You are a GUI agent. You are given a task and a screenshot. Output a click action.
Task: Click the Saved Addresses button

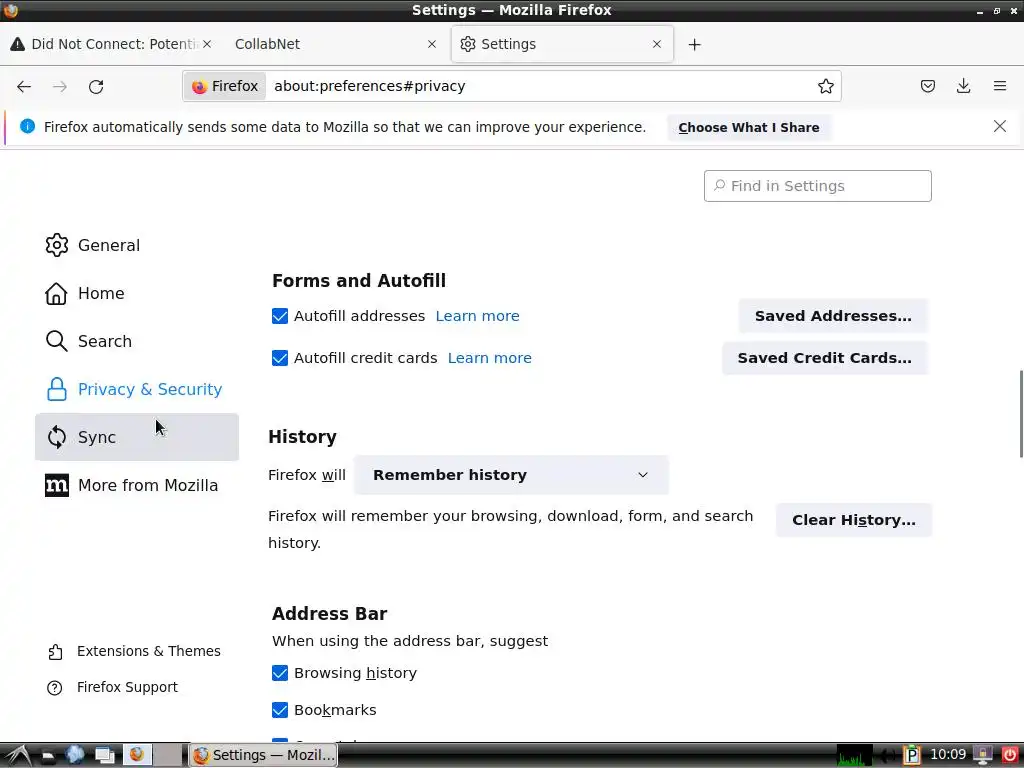pos(833,316)
